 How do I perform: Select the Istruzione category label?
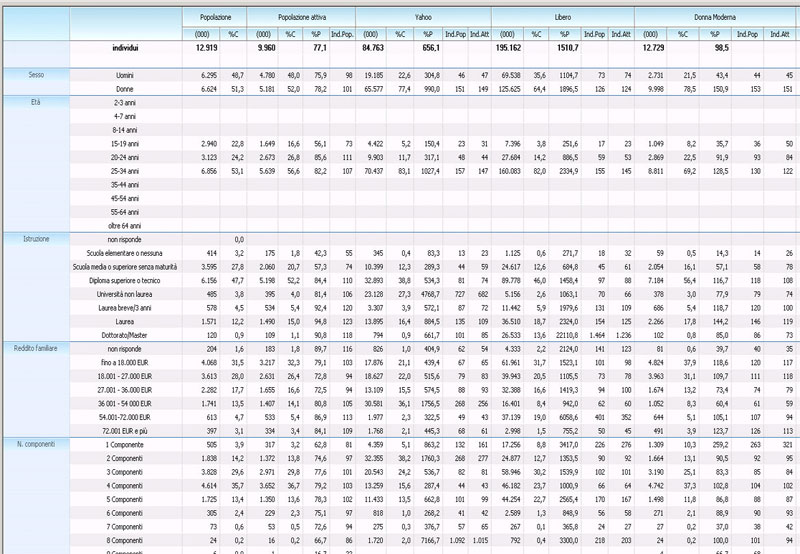(36, 239)
